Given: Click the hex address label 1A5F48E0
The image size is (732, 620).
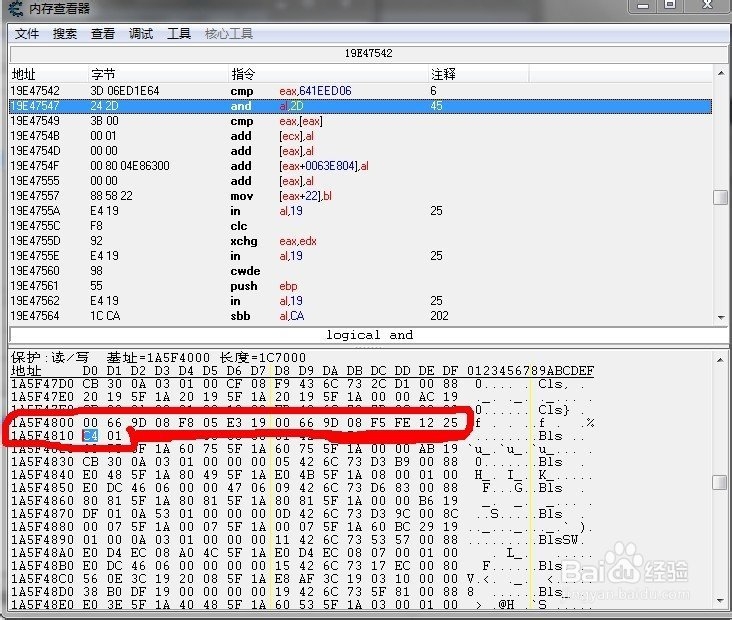Looking at the screenshot, I should 42,605.
